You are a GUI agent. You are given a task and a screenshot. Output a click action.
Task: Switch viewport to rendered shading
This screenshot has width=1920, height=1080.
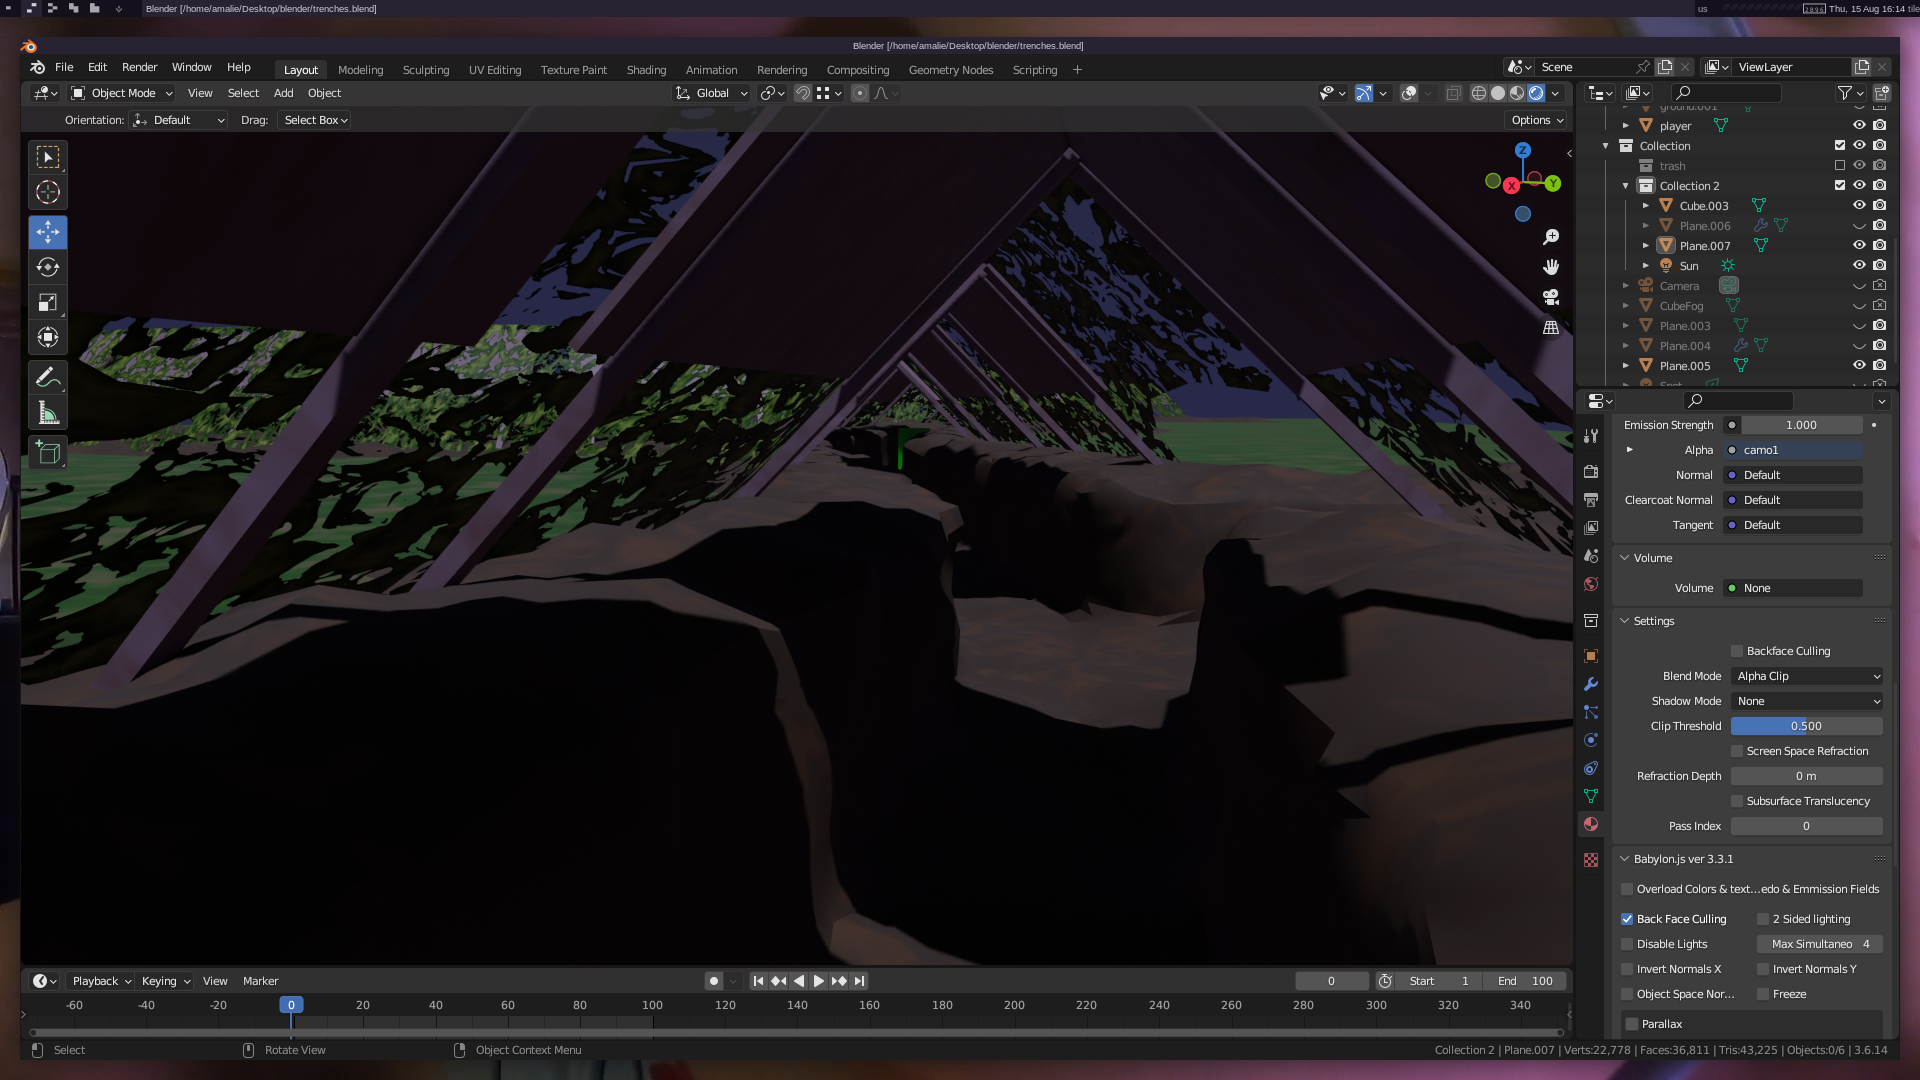pyautogui.click(x=1536, y=93)
